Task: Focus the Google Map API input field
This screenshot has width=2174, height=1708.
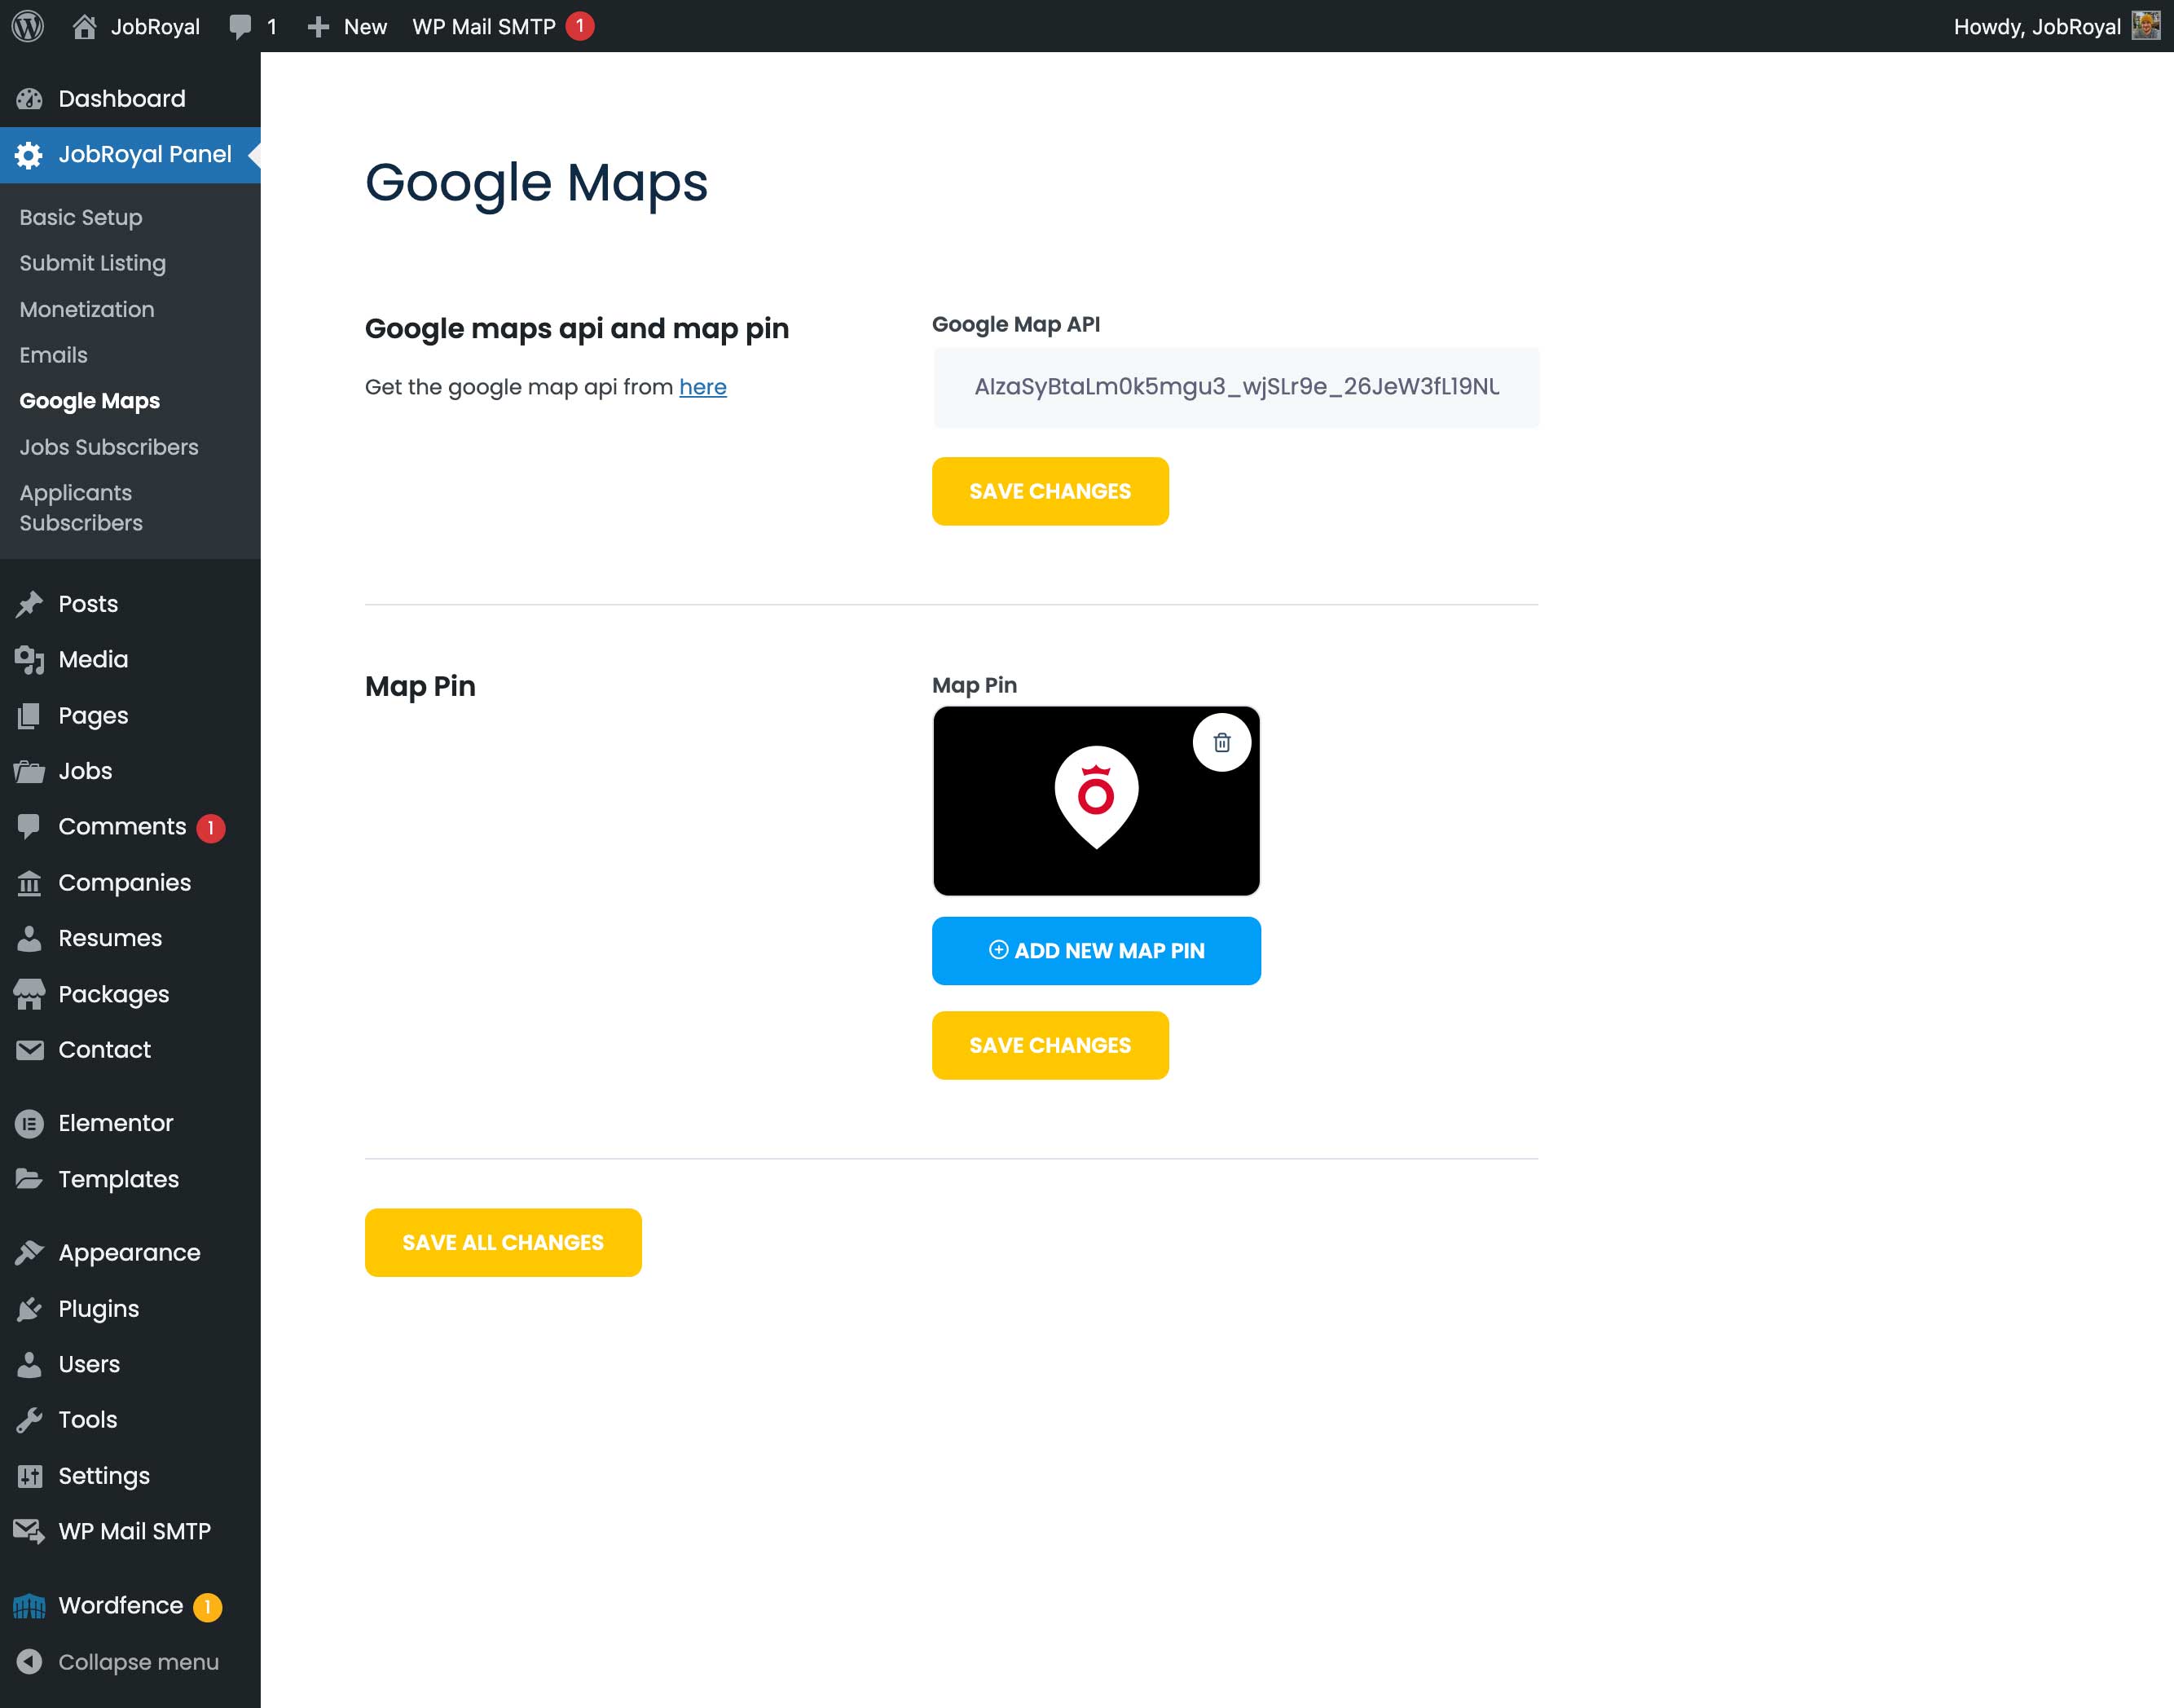Action: [1236, 387]
